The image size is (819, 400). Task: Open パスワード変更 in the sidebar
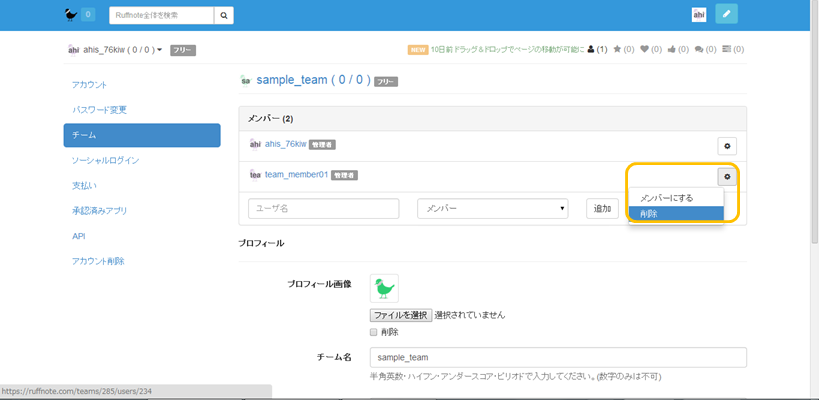tap(99, 110)
